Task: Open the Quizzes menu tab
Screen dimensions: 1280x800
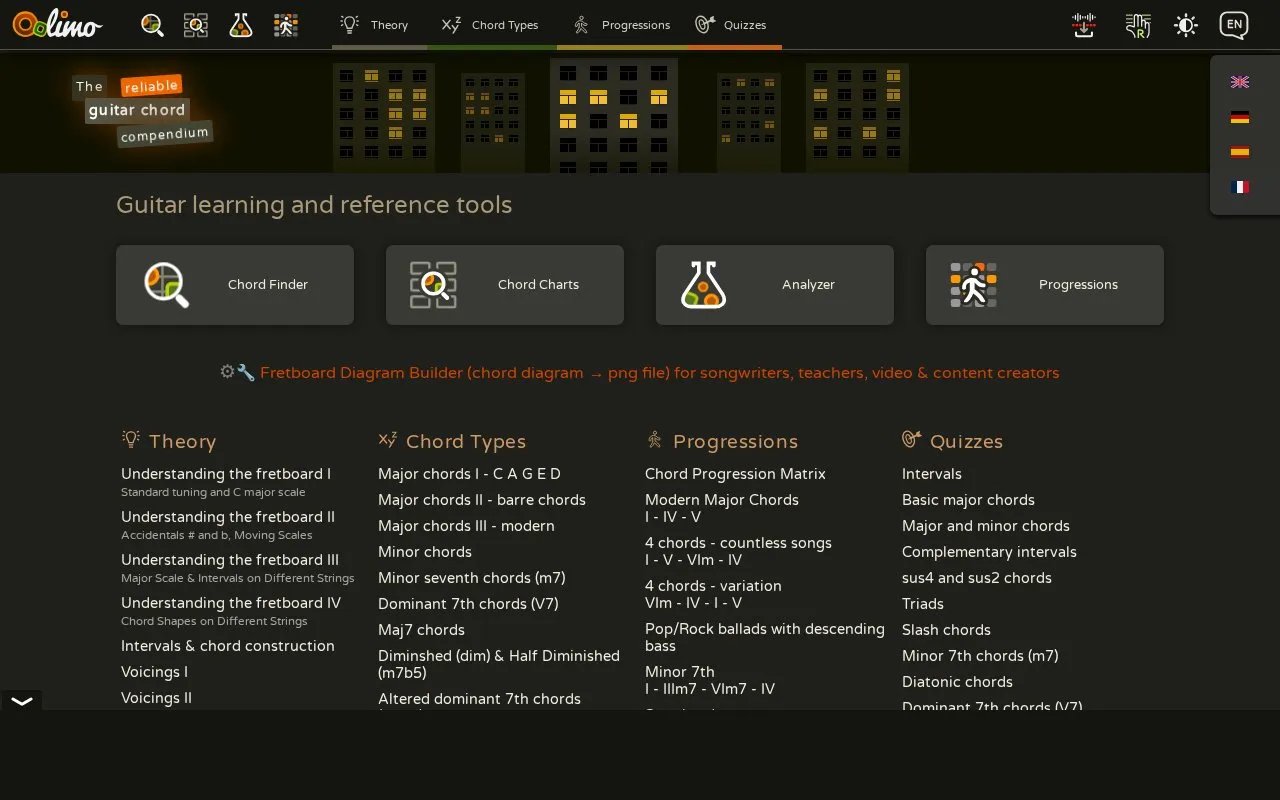Action: (733, 25)
